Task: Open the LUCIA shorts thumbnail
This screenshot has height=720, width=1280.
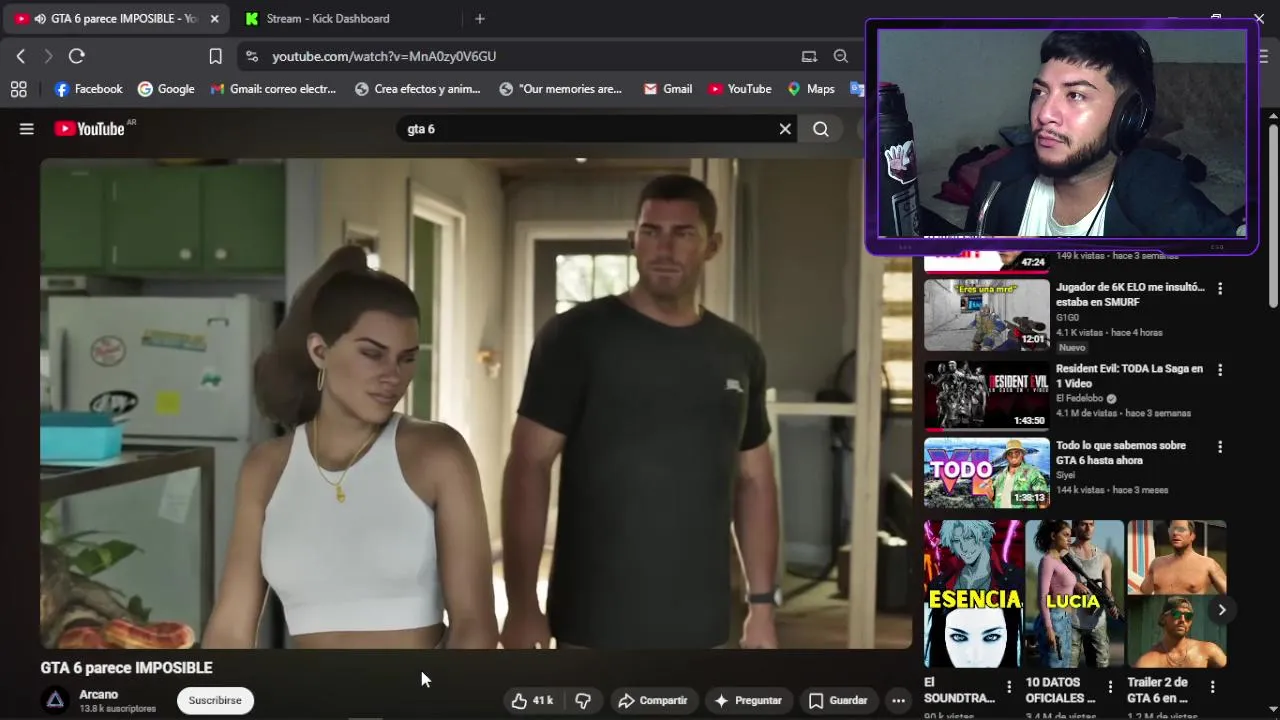Action: (x=1075, y=594)
